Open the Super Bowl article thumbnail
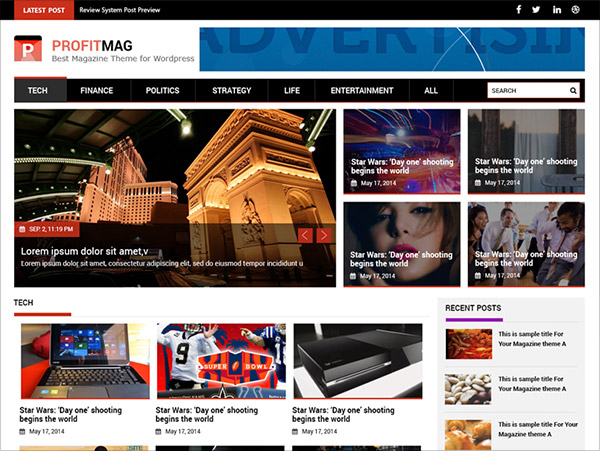The image size is (600, 451). tap(221, 361)
